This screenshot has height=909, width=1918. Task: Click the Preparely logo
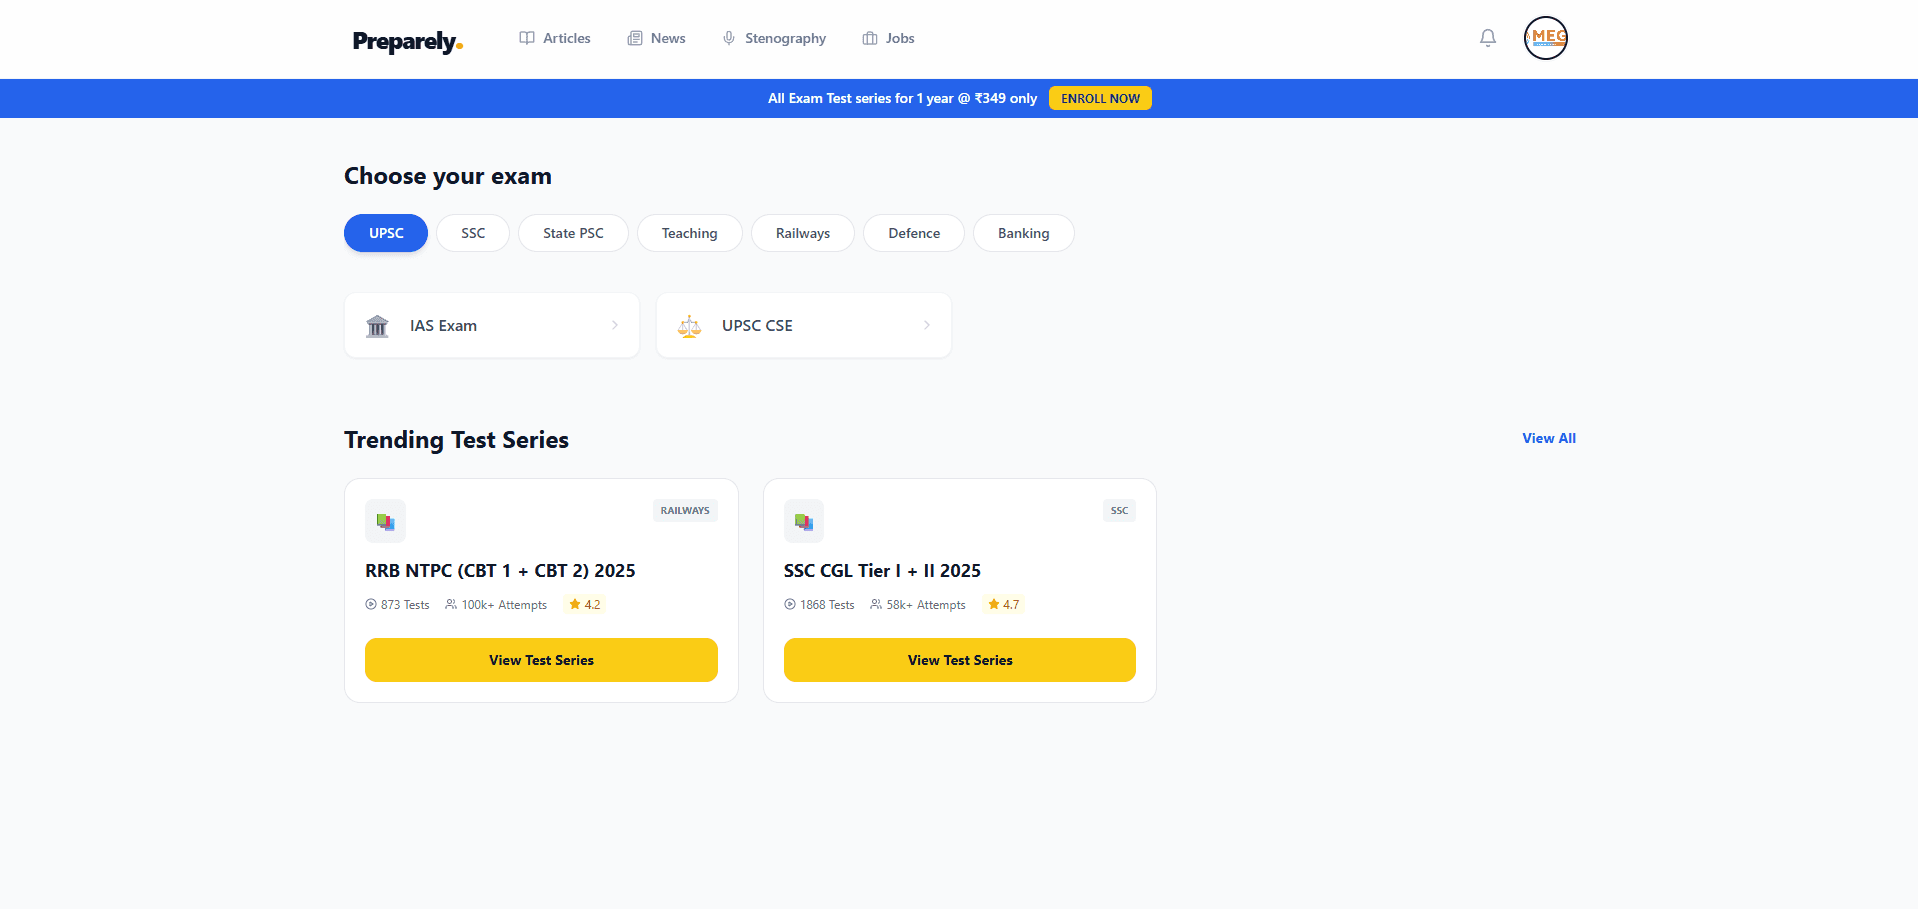(x=407, y=41)
